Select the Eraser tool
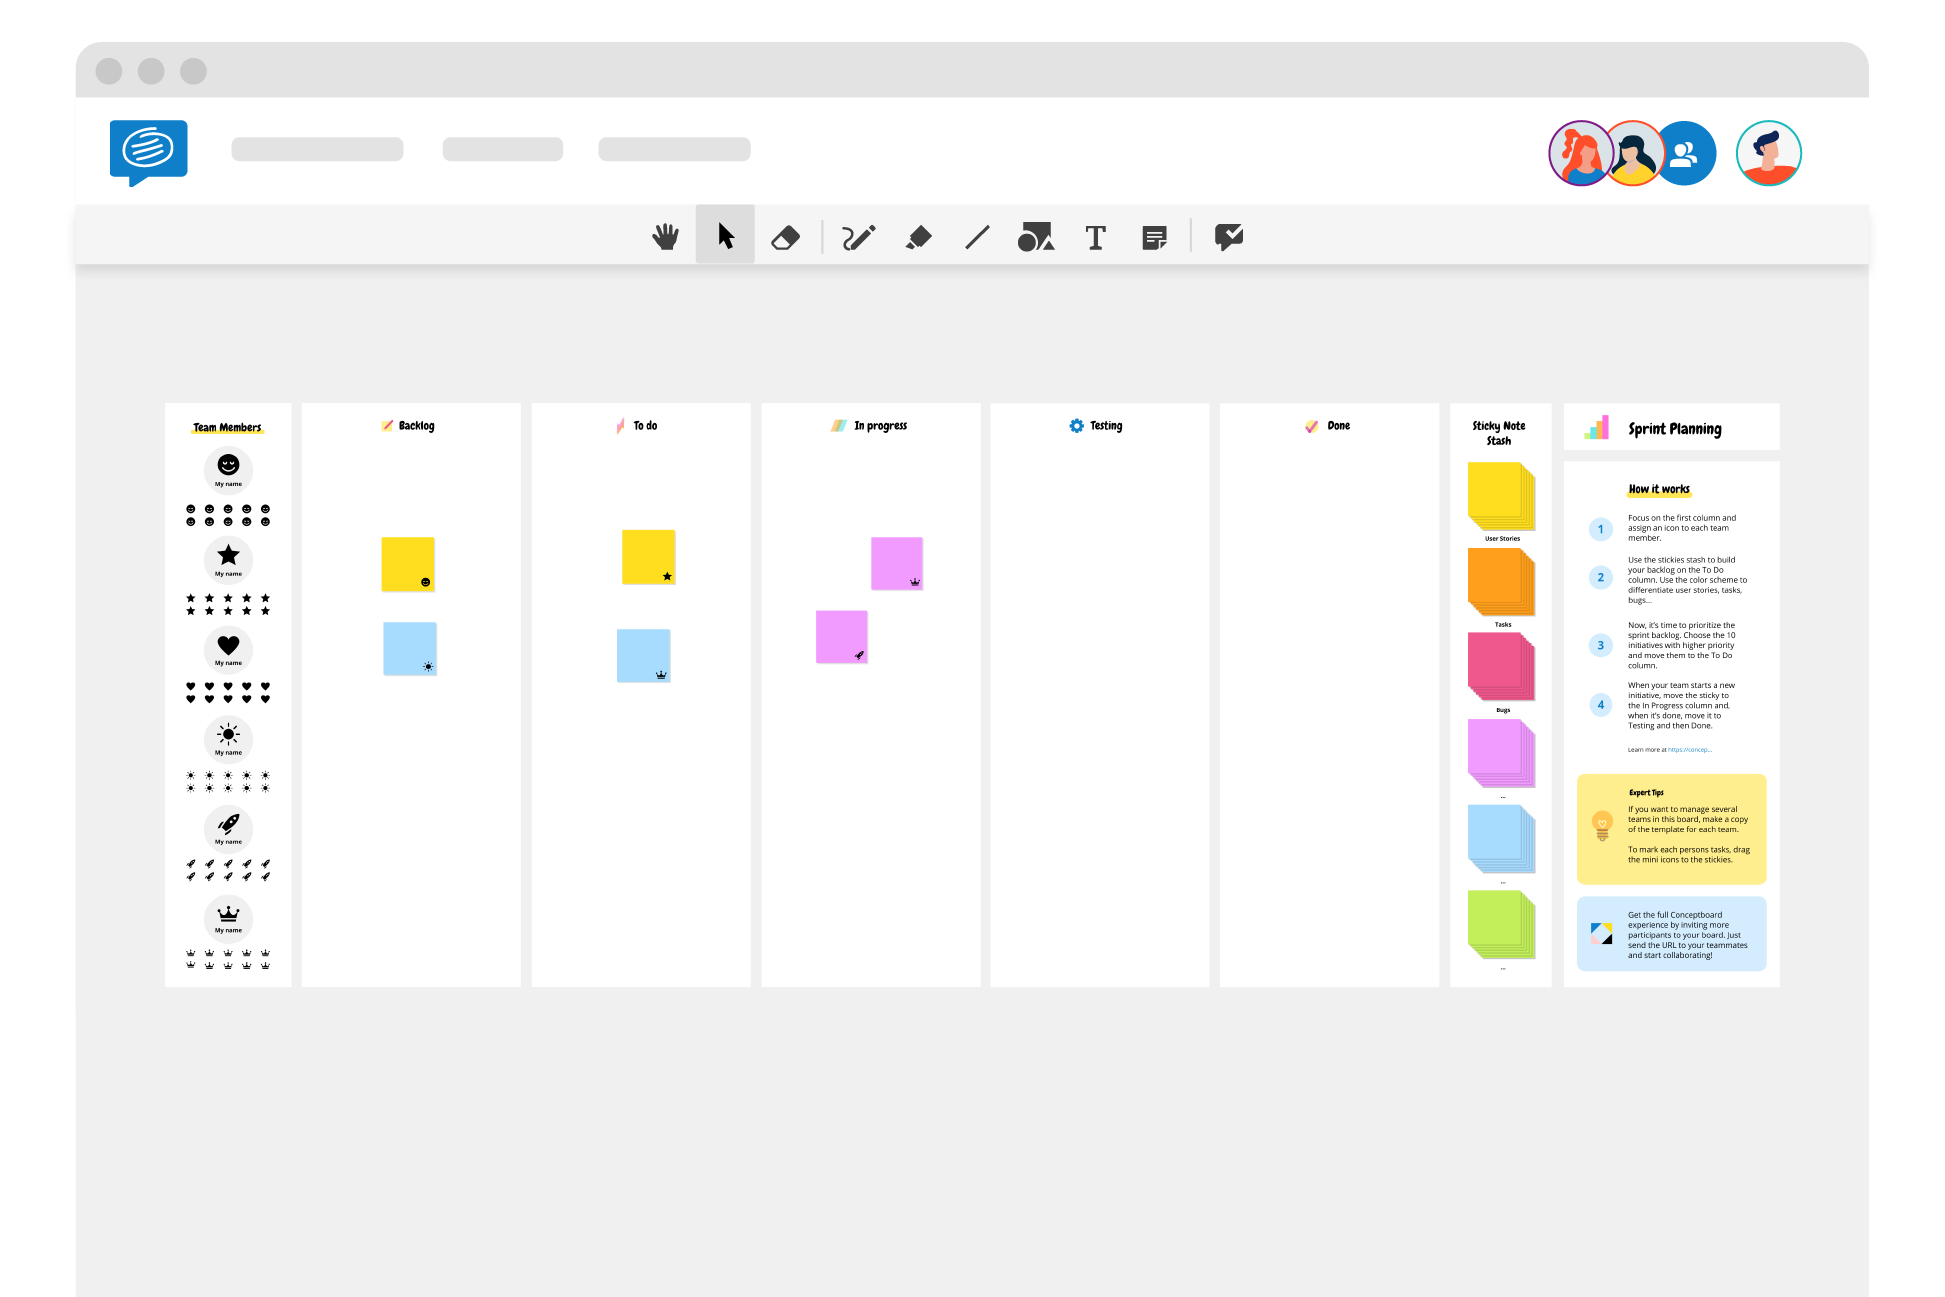1945x1297 pixels. click(x=786, y=236)
